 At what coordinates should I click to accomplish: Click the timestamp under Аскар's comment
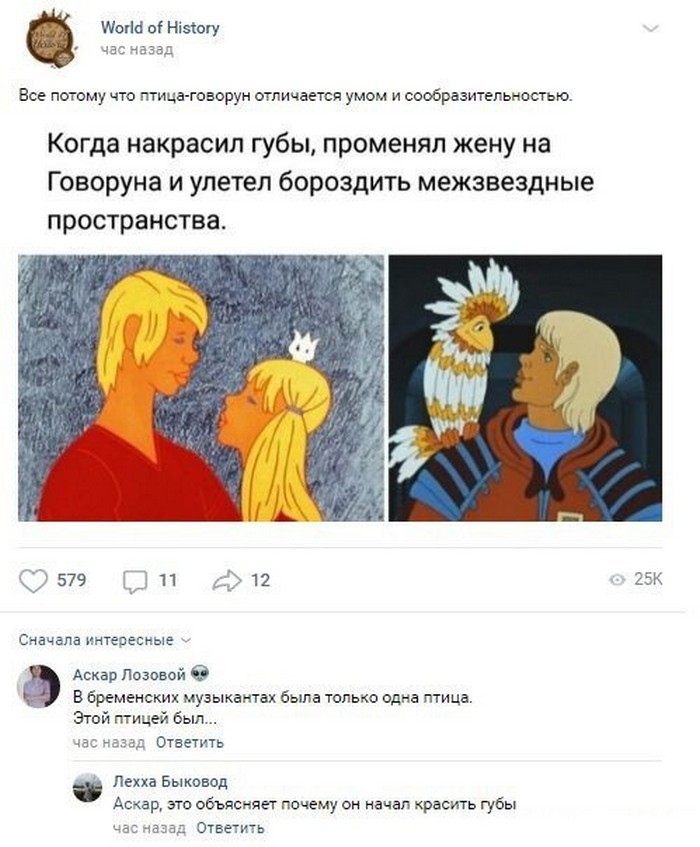pyautogui.click(x=109, y=743)
